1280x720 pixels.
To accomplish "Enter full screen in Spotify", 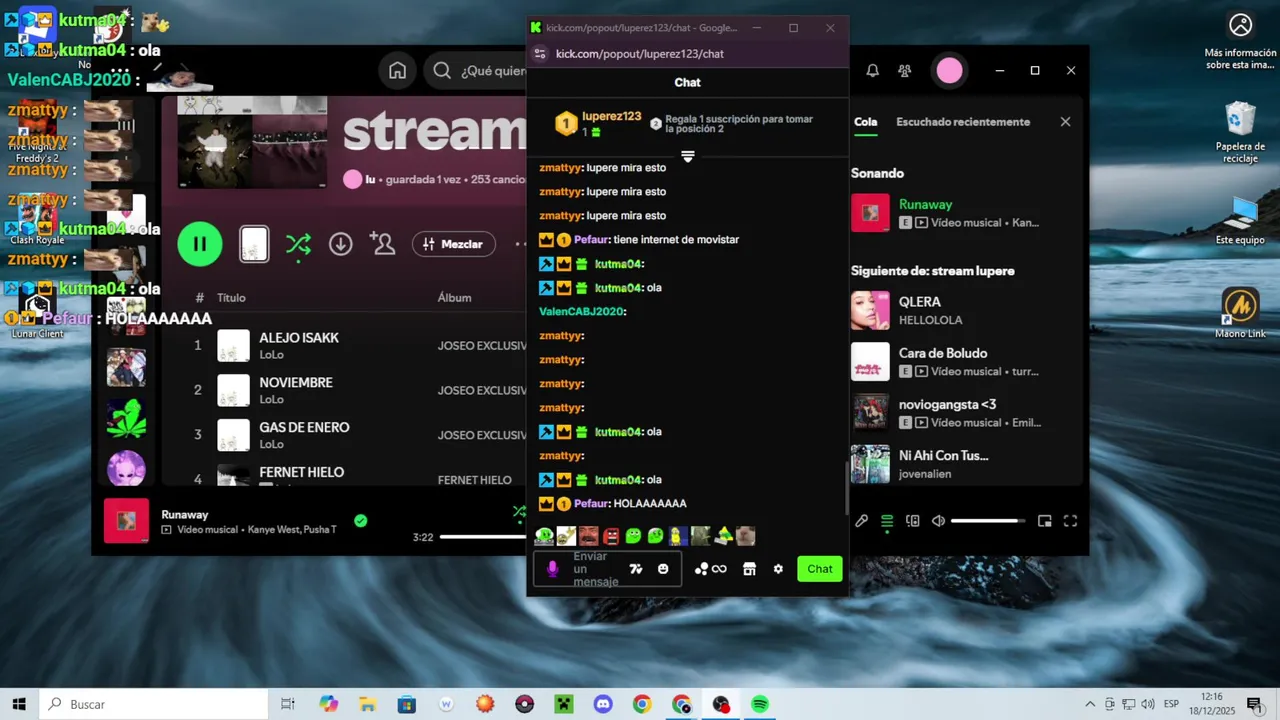I will click(x=1070, y=521).
